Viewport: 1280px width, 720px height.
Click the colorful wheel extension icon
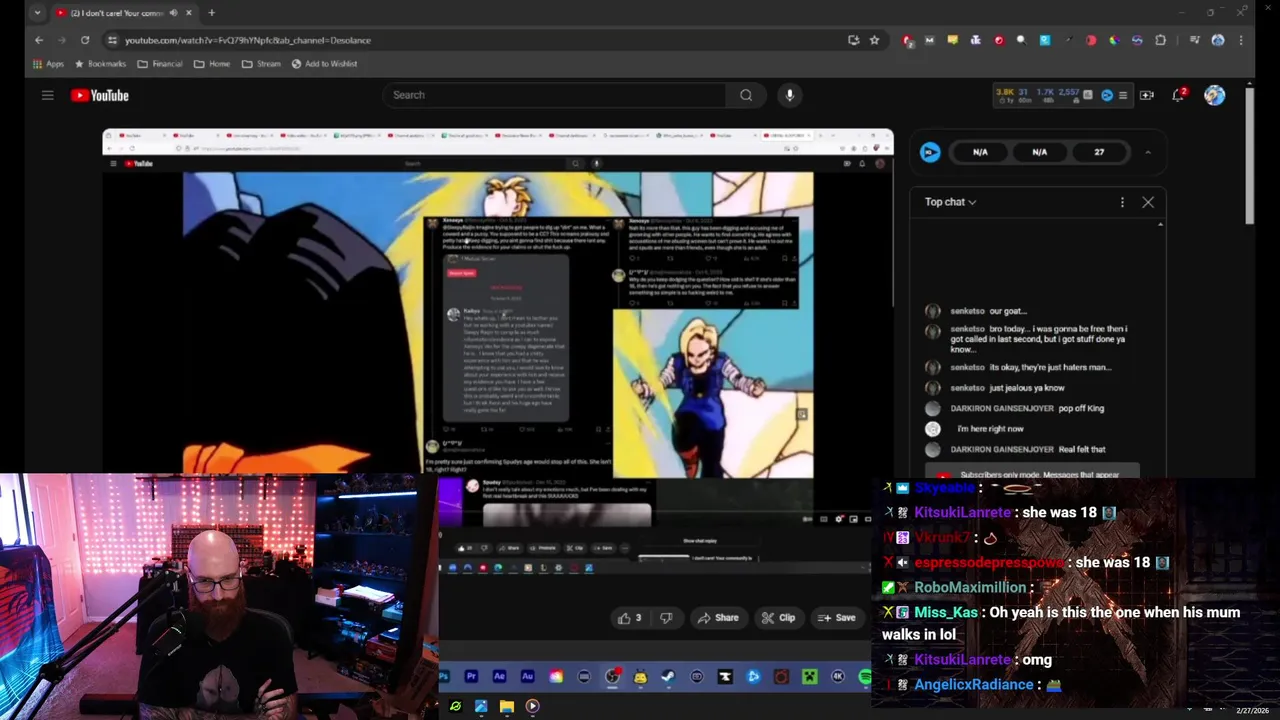(1115, 40)
